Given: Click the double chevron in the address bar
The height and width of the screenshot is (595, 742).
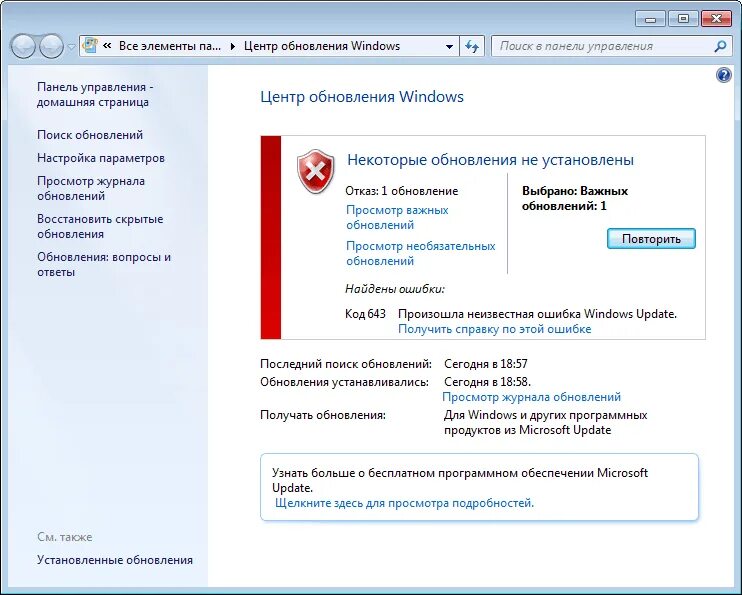Looking at the screenshot, I should click(107, 46).
